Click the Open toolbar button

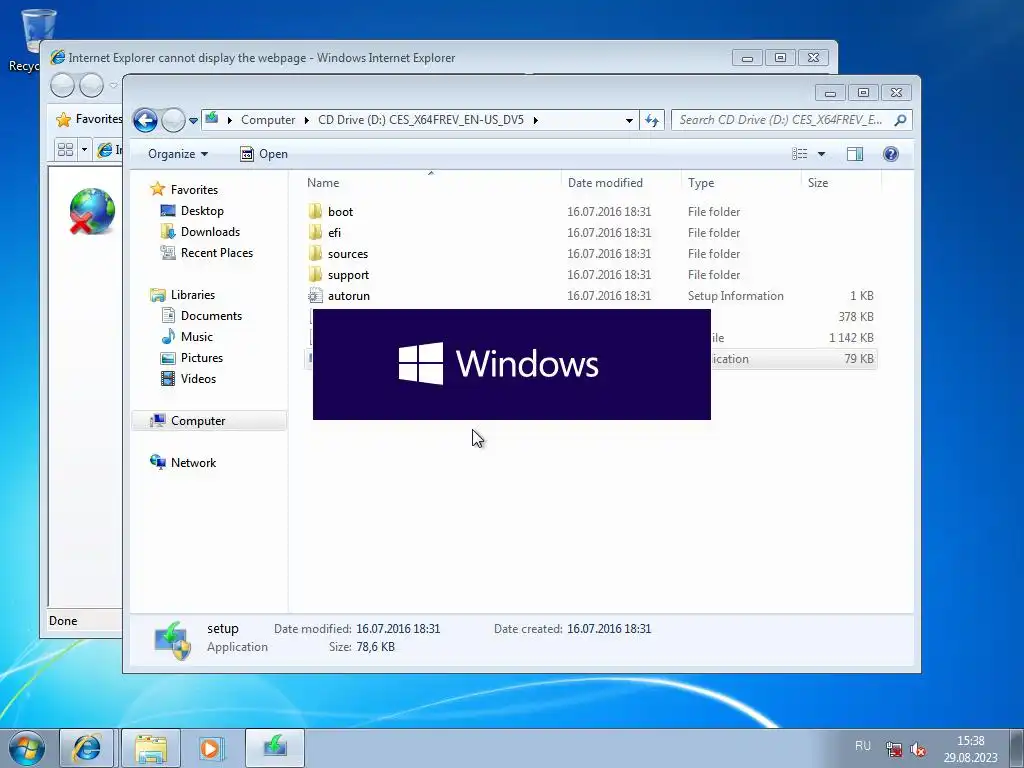click(264, 154)
